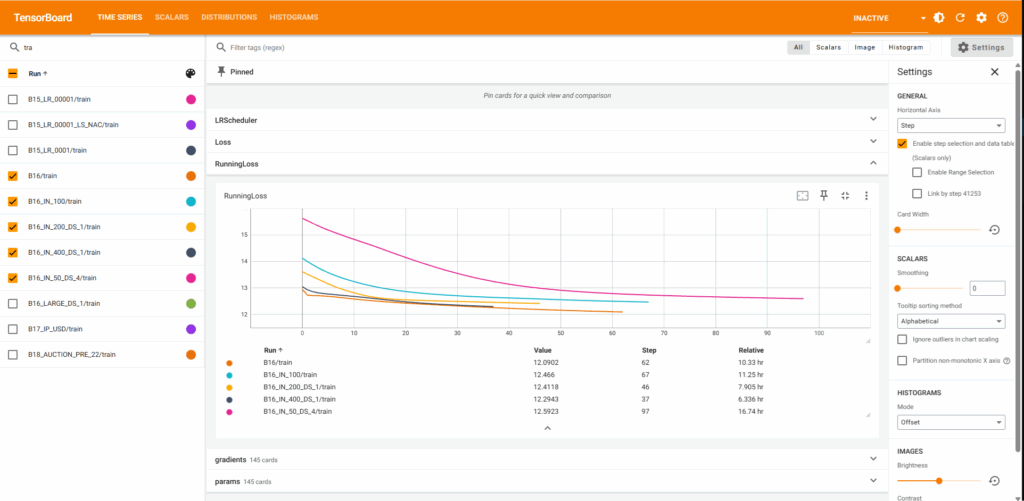Click the Smoothing slider handle

(x=898, y=288)
